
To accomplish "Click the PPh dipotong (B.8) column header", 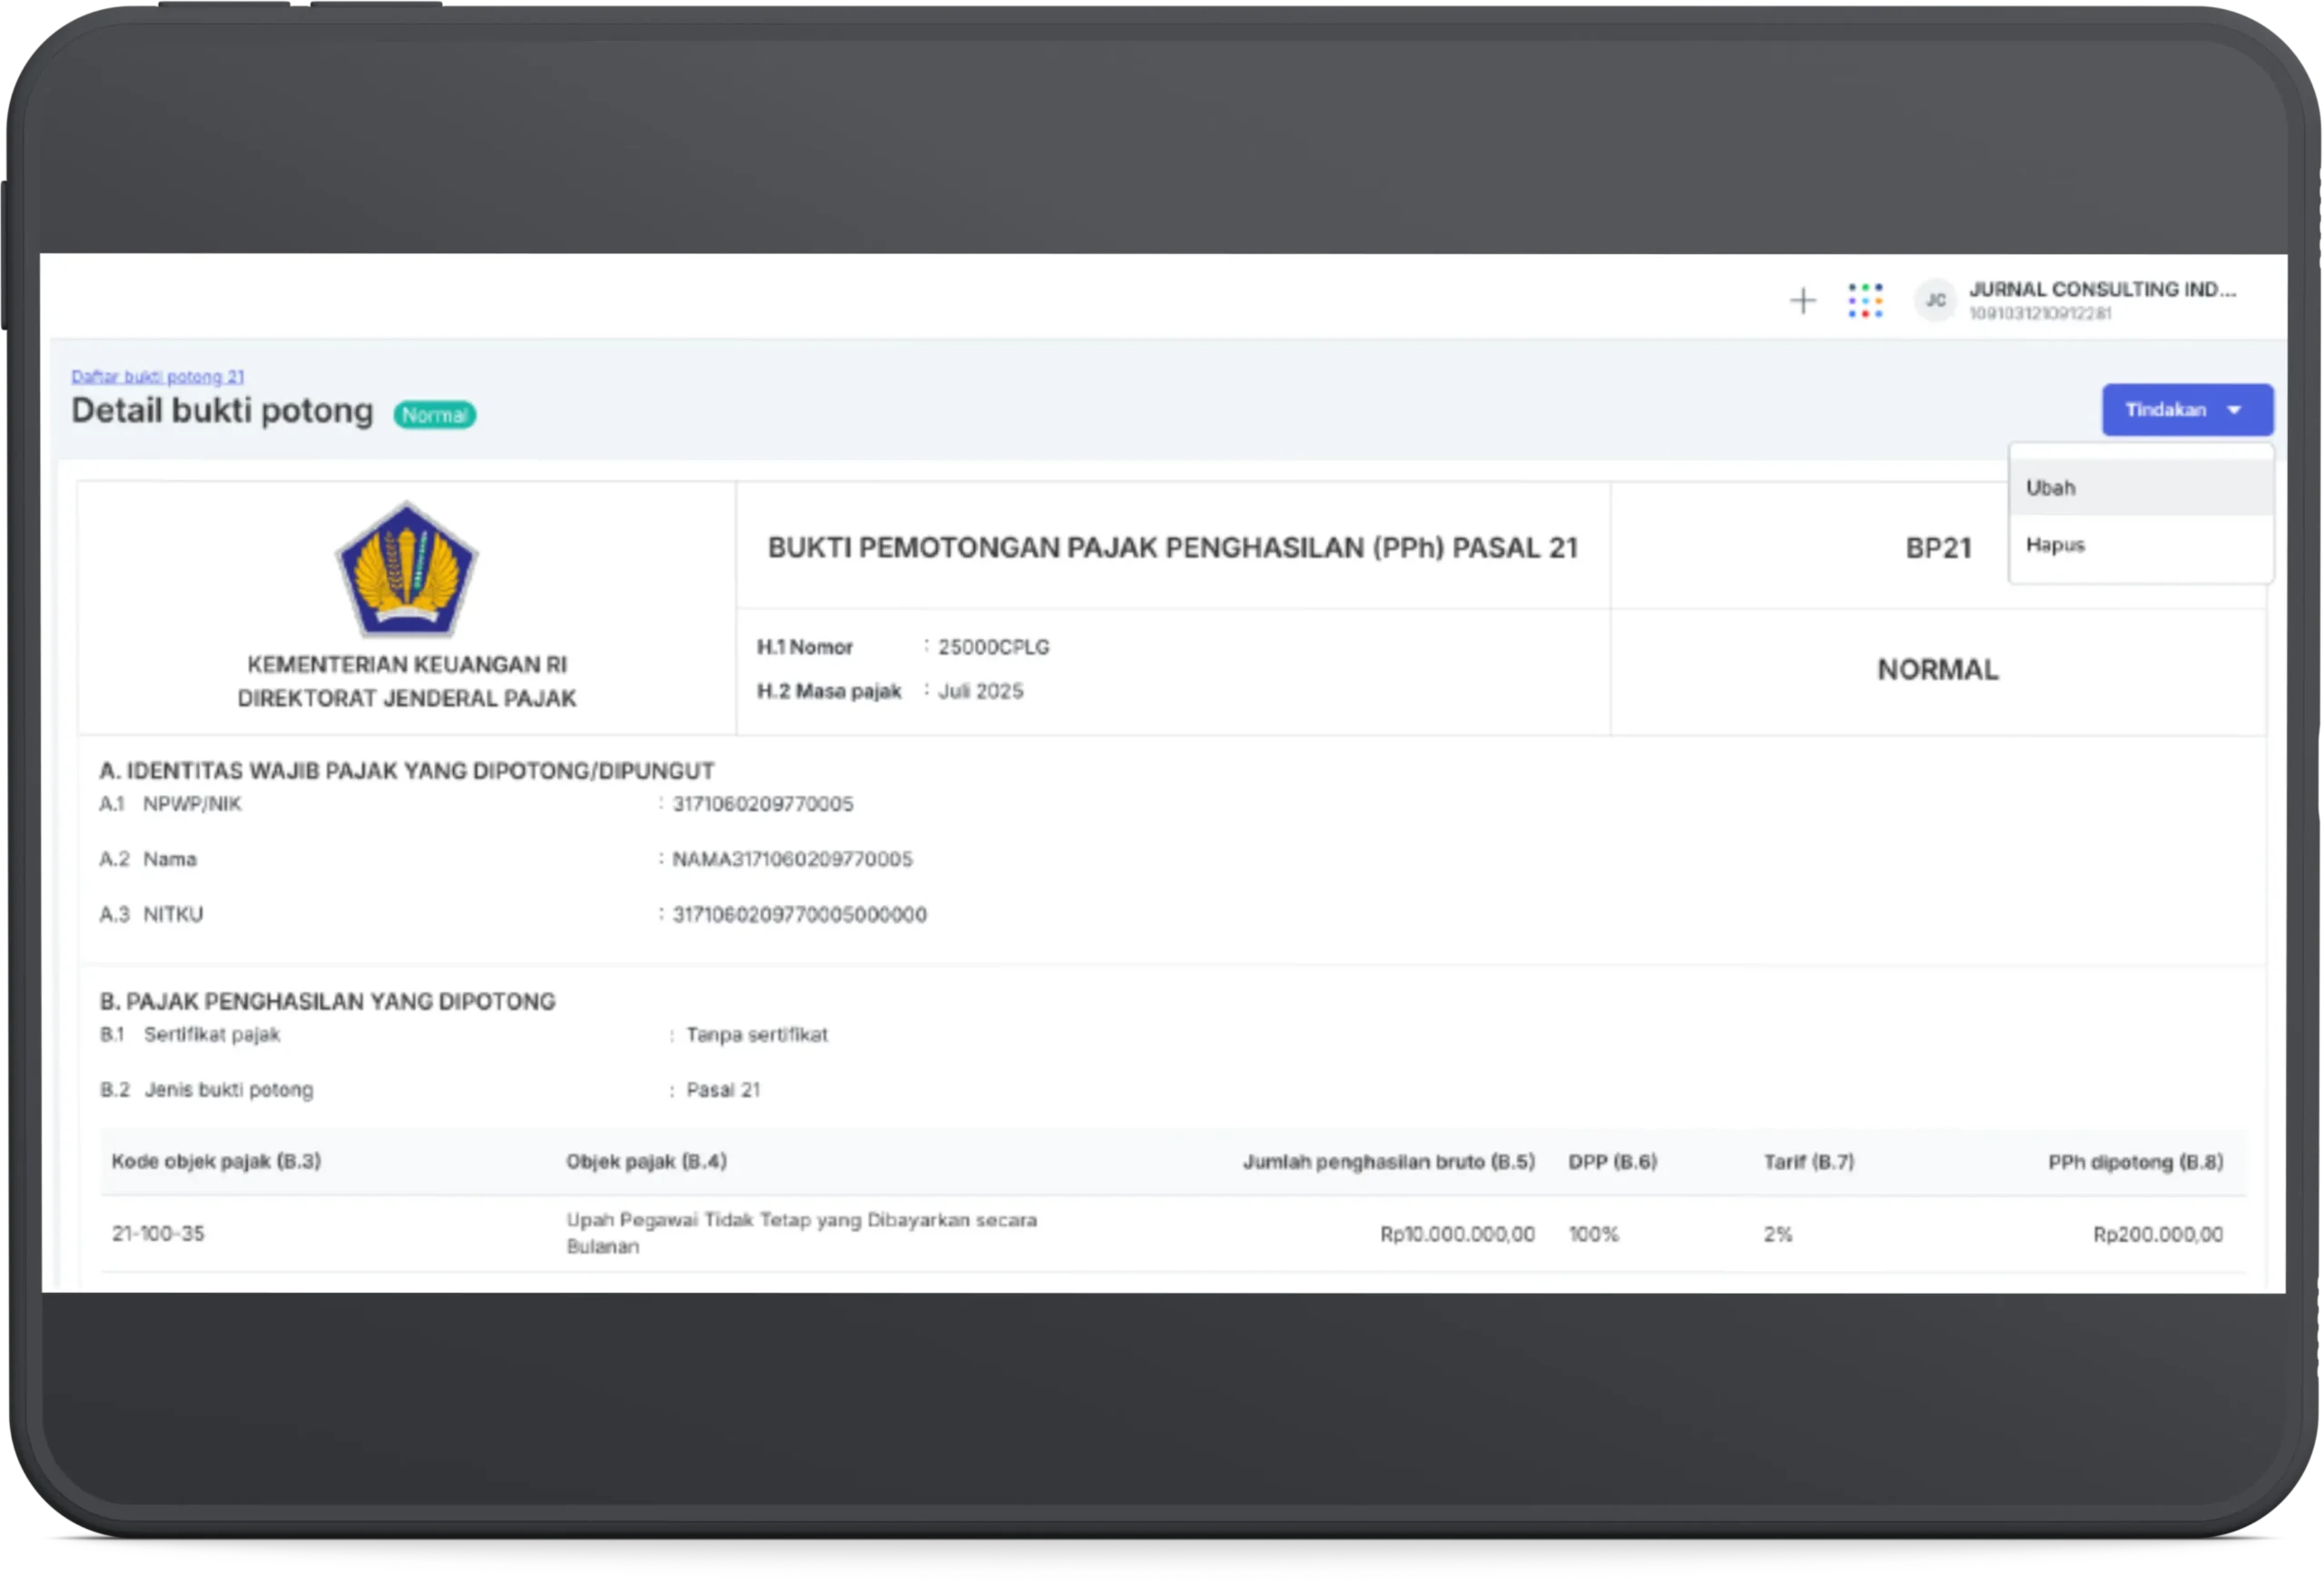I will (x=2135, y=1162).
